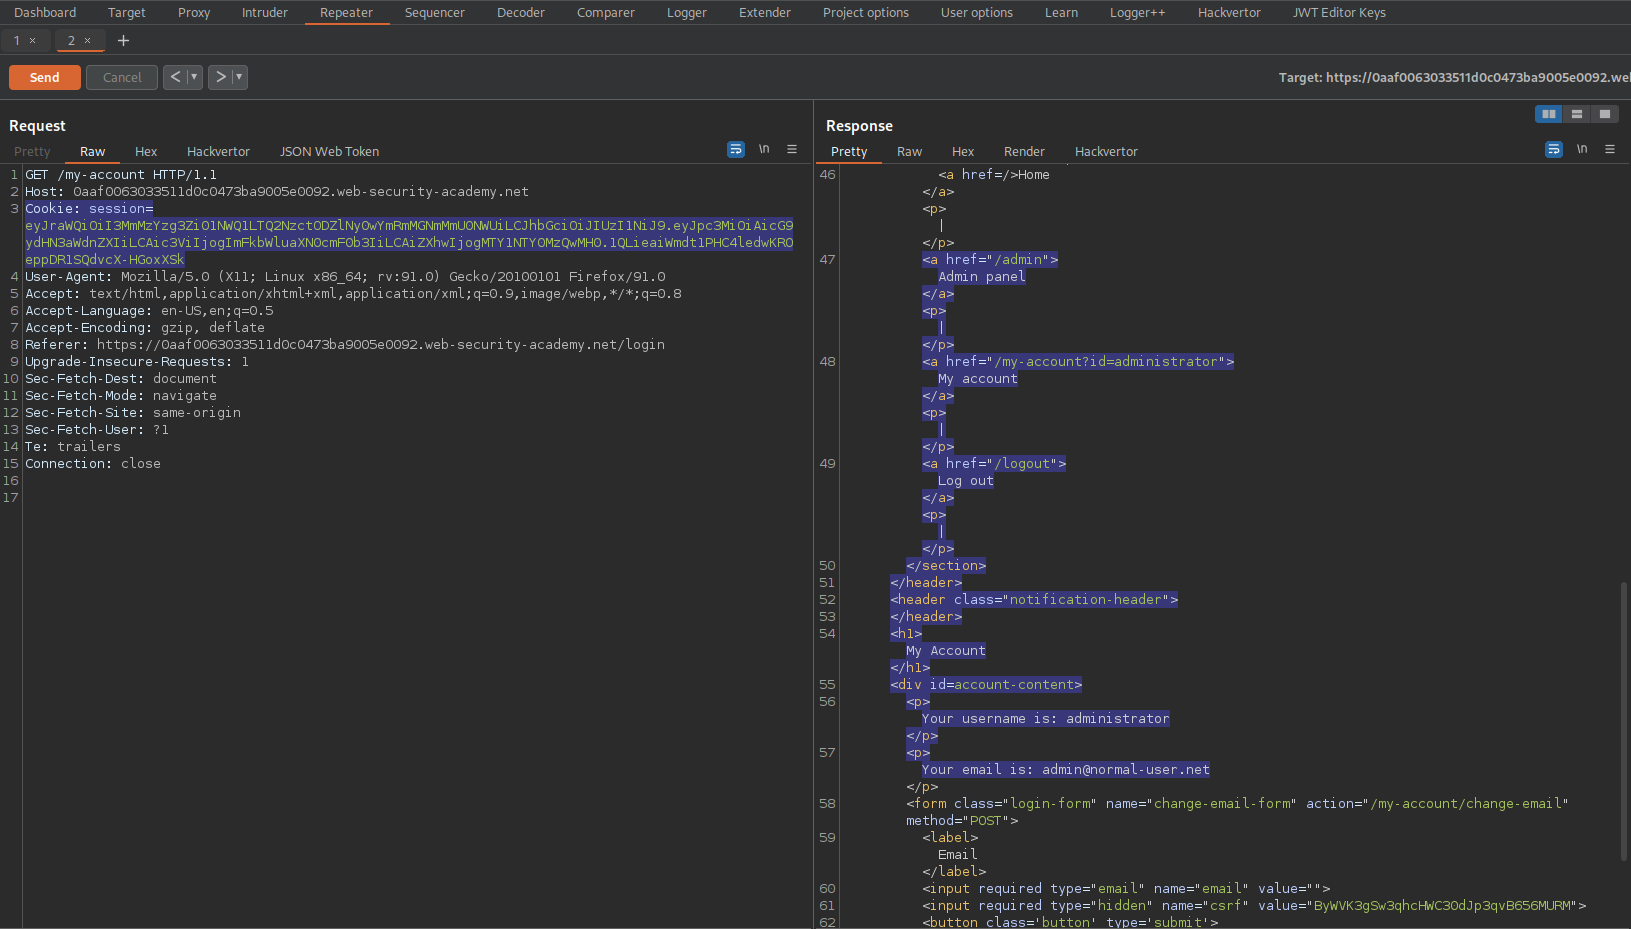Screen dimensions: 1631x929
Task: Open the Response panel options menu
Action: [1610, 149]
